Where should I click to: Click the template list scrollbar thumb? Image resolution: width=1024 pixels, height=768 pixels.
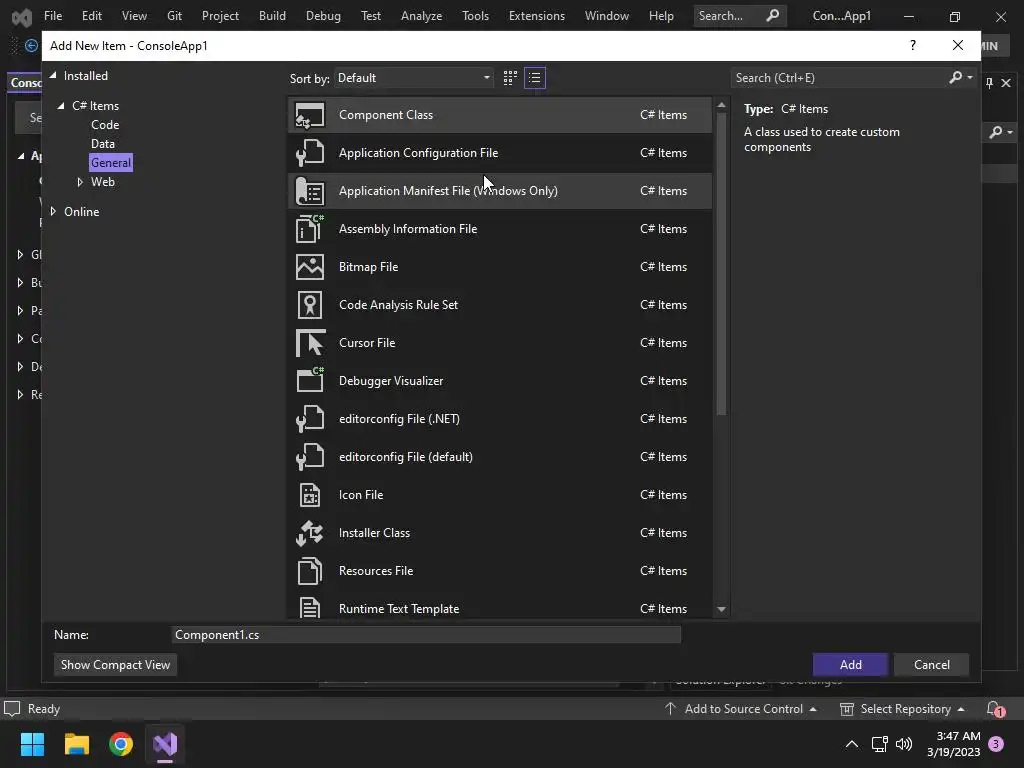[x=722, y=264]
